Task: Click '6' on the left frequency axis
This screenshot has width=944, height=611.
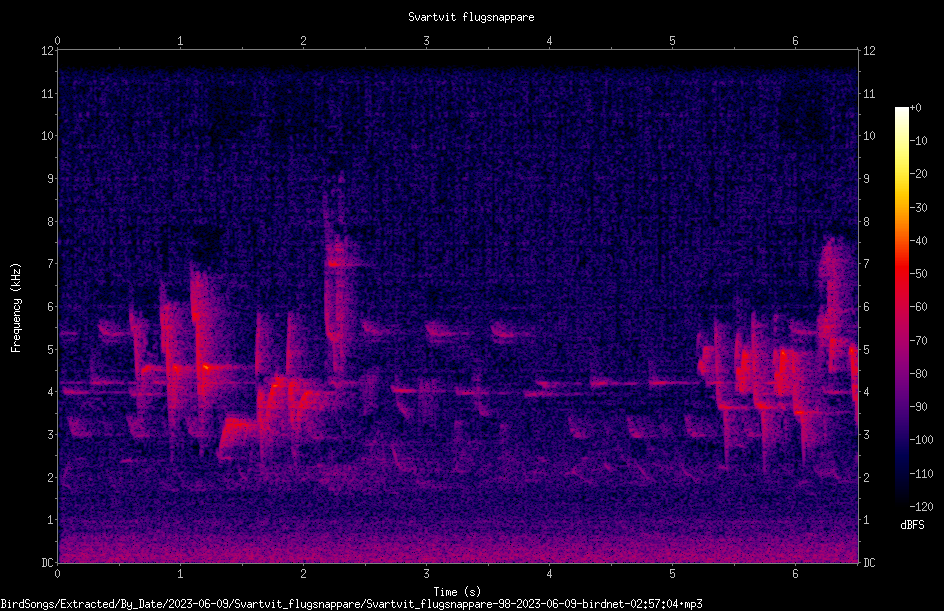Action: (50, 307)
